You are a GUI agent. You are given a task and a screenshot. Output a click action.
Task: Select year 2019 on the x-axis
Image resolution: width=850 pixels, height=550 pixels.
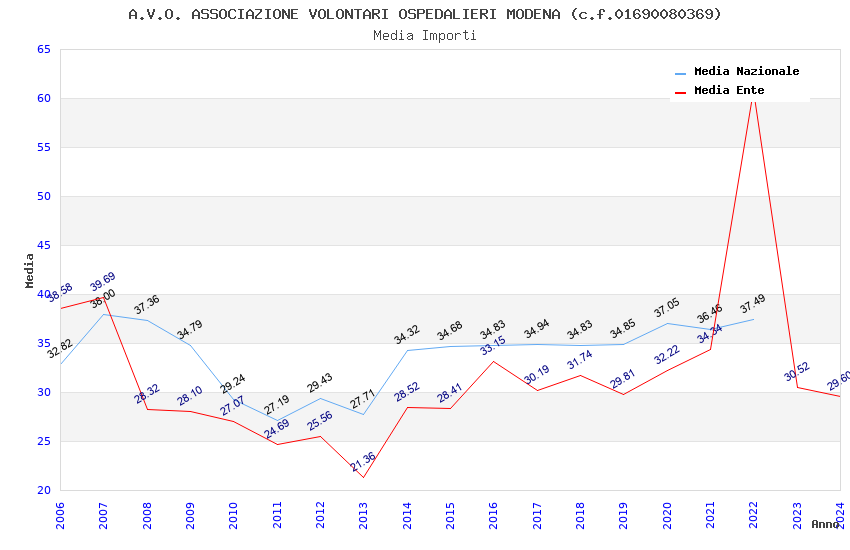(624, 515)
